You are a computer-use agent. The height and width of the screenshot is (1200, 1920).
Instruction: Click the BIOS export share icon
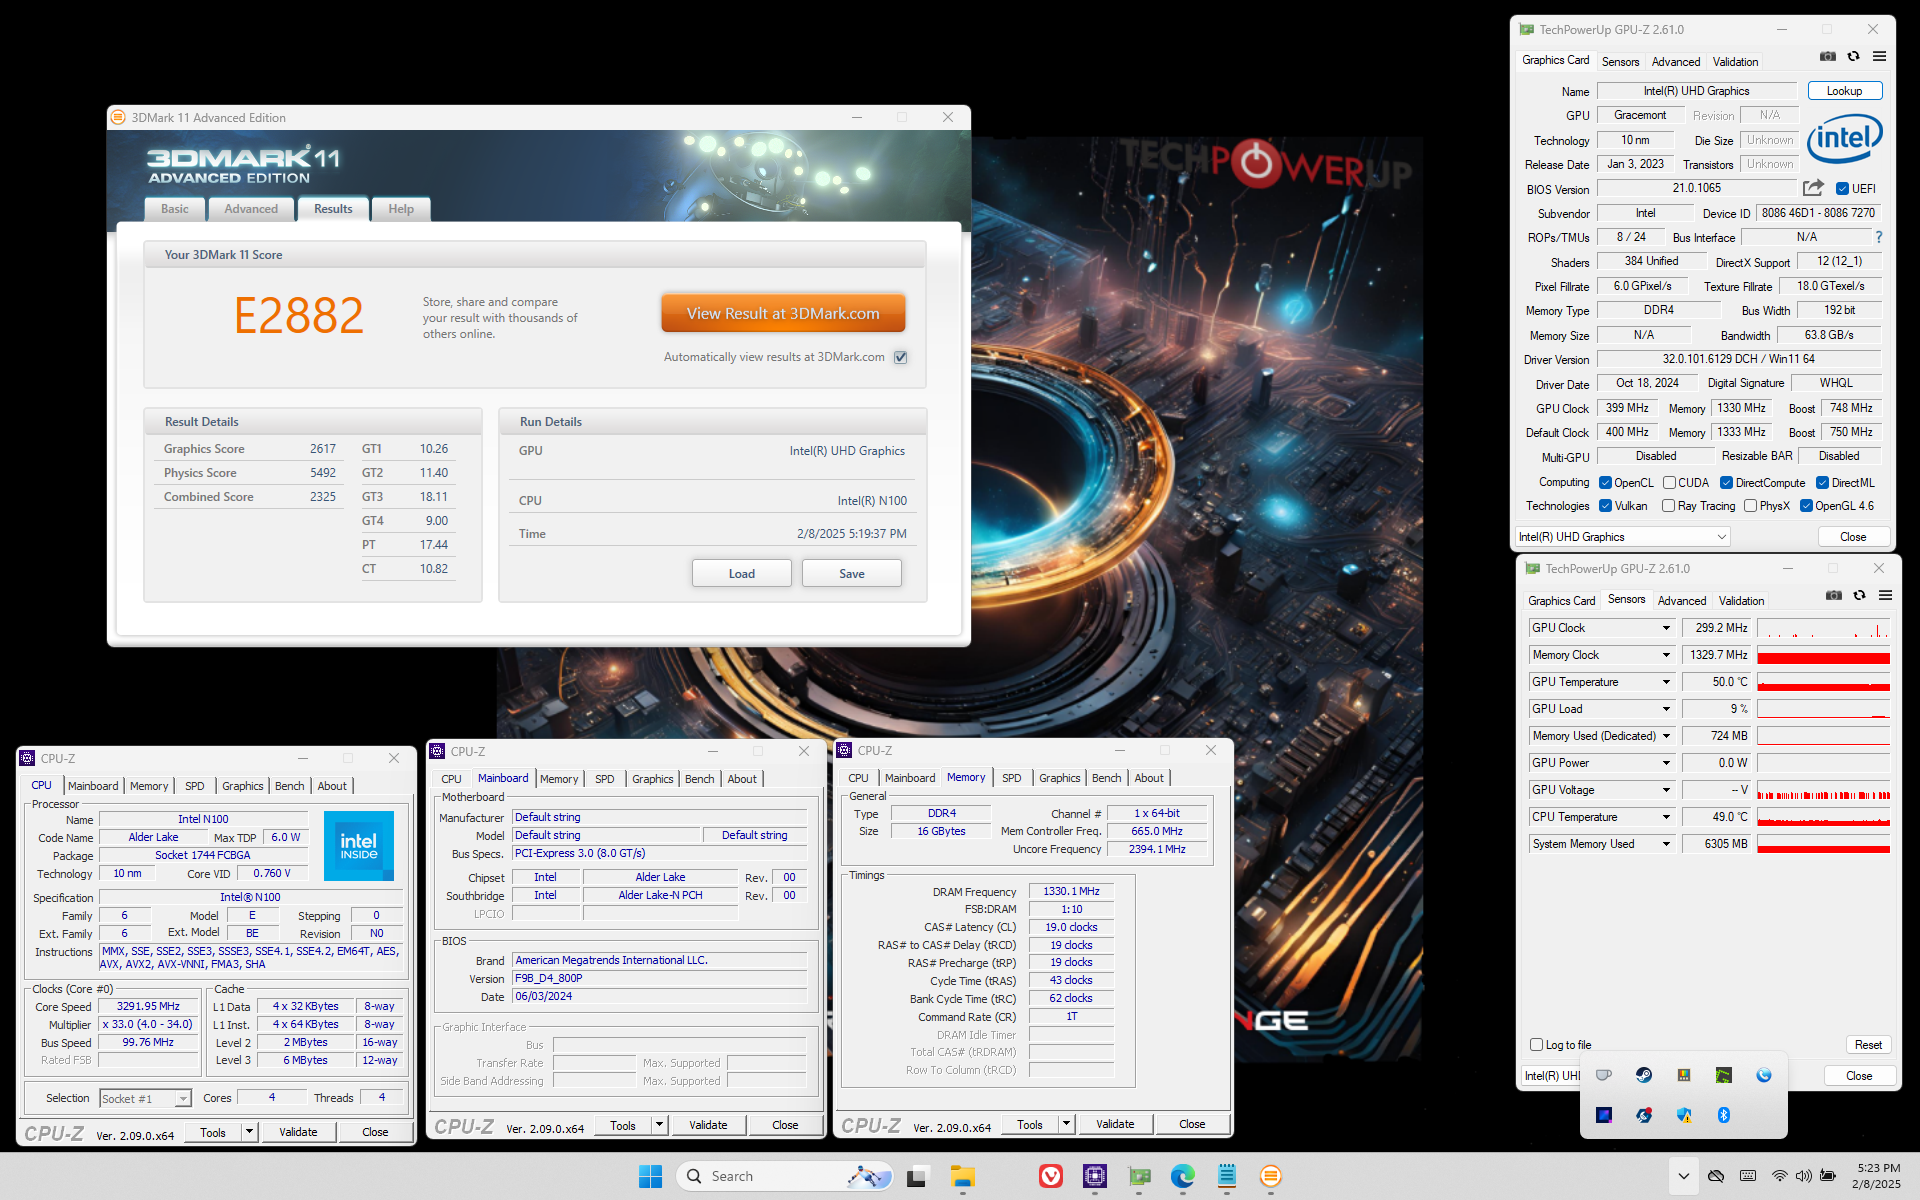1813,188
